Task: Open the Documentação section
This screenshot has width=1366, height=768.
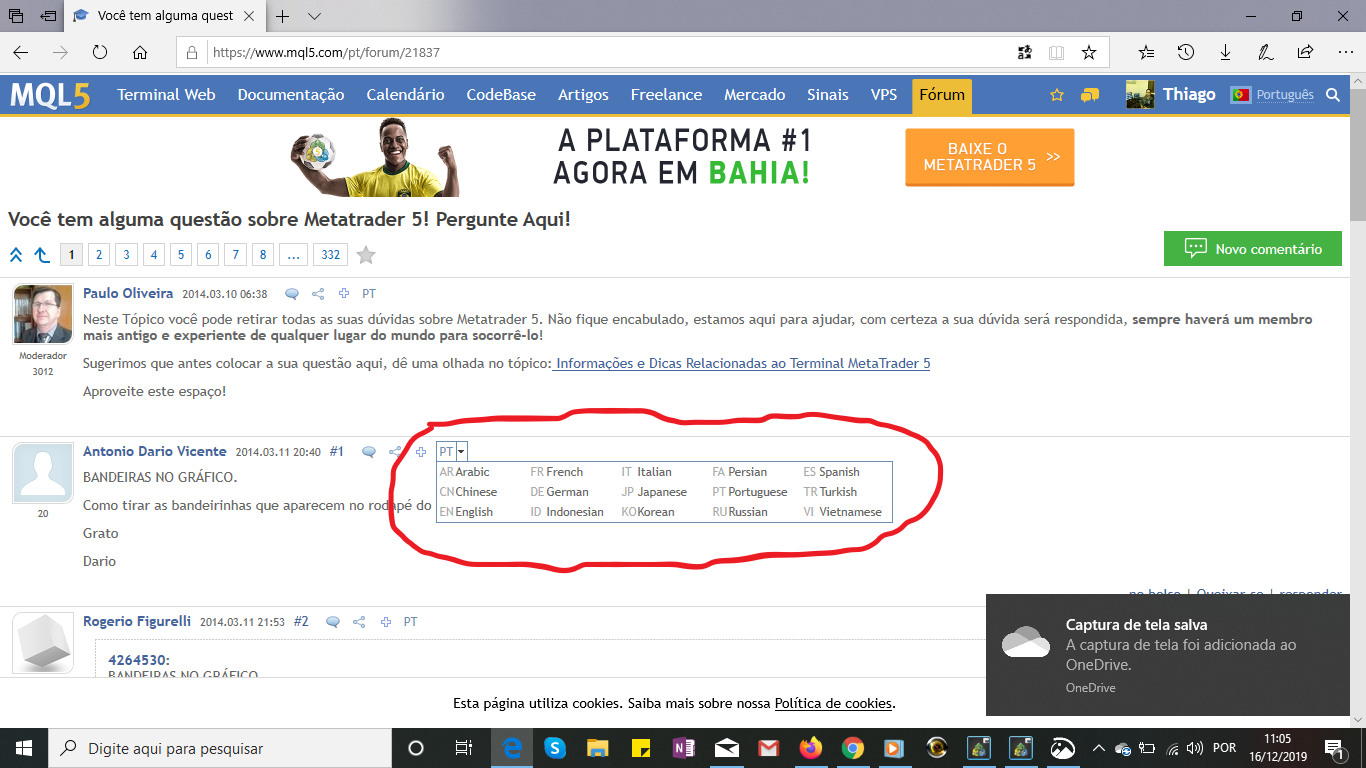Action: pyautogui.click(x=291, y=95)
